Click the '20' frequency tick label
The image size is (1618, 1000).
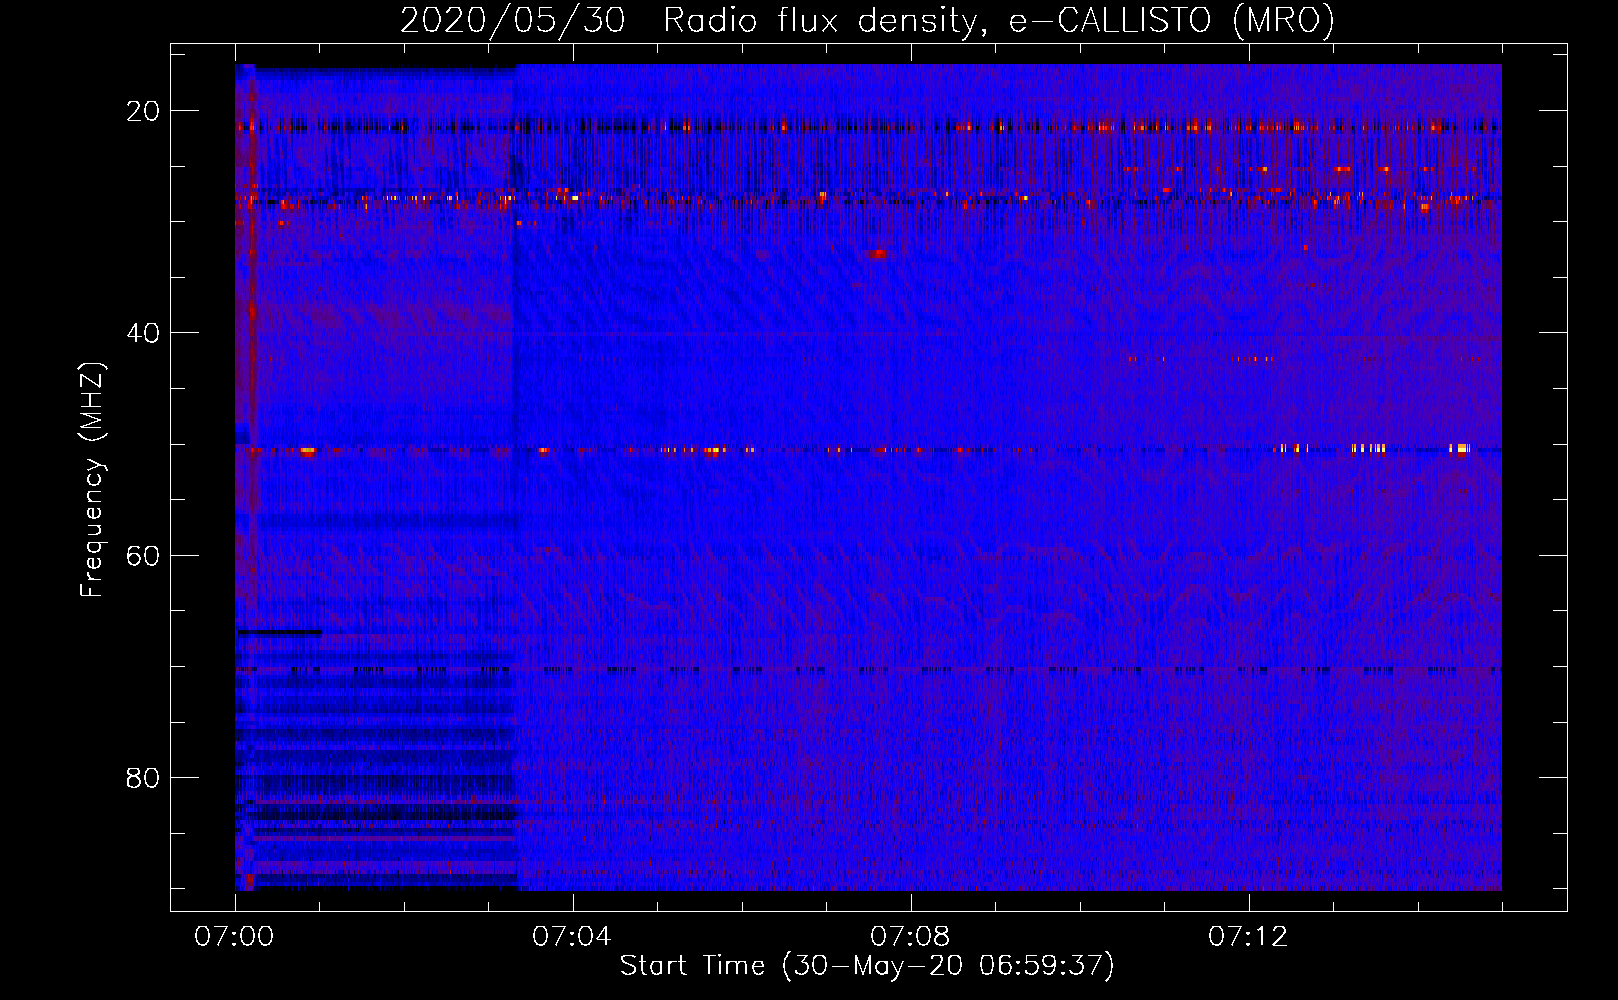[x=144, y=111]
